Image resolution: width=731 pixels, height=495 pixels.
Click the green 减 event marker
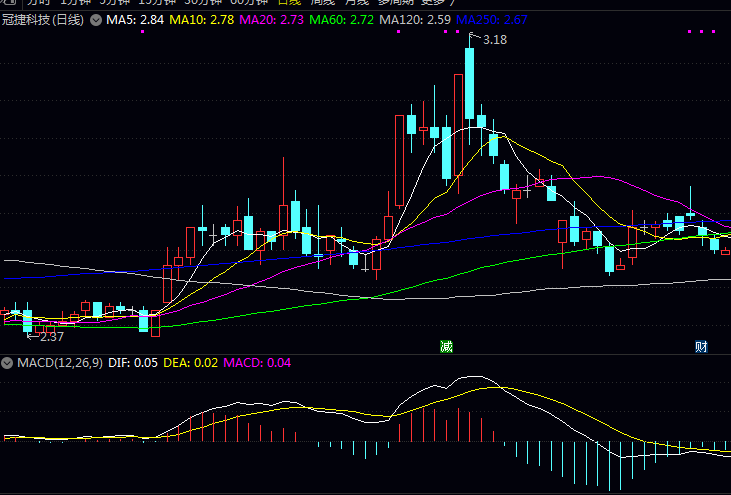coord(446,346)
